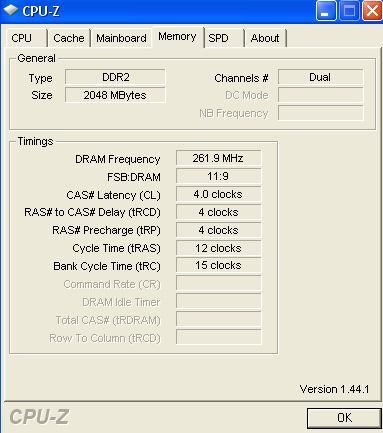This screenshot has width=383, height=433.
Task: Click the OK button
Action: point(344,418)
